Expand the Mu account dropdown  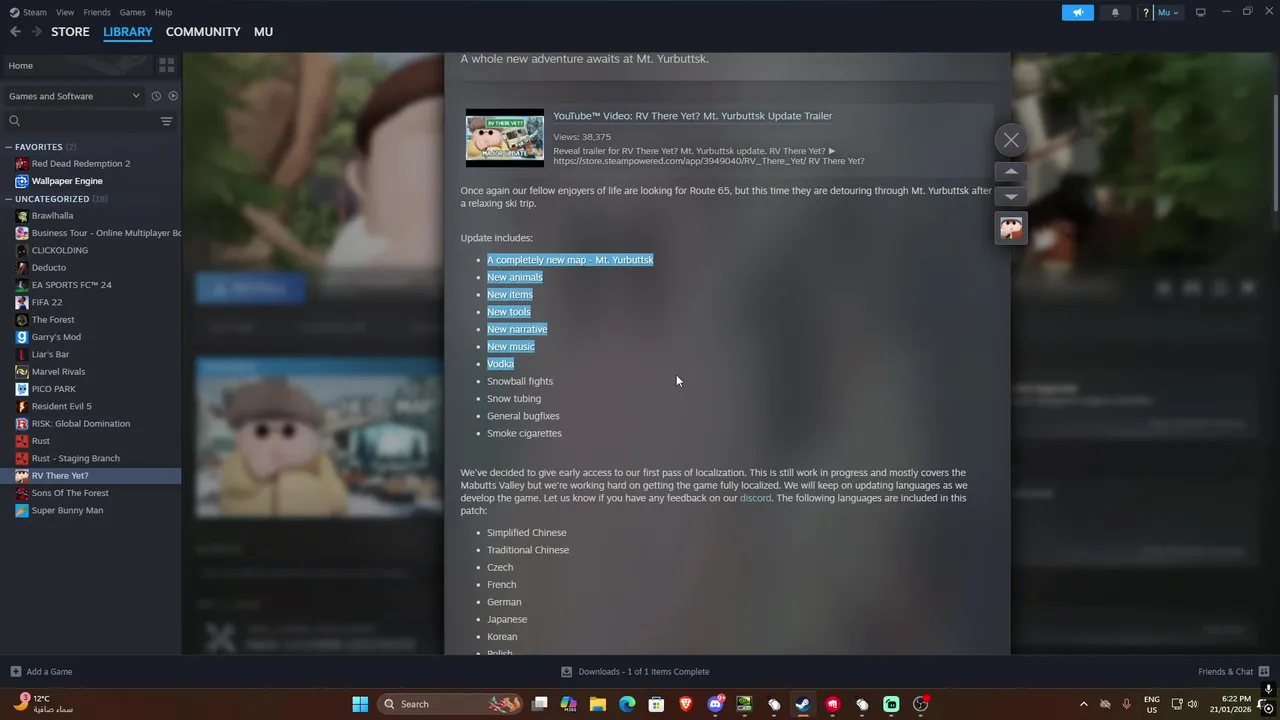1168,12
